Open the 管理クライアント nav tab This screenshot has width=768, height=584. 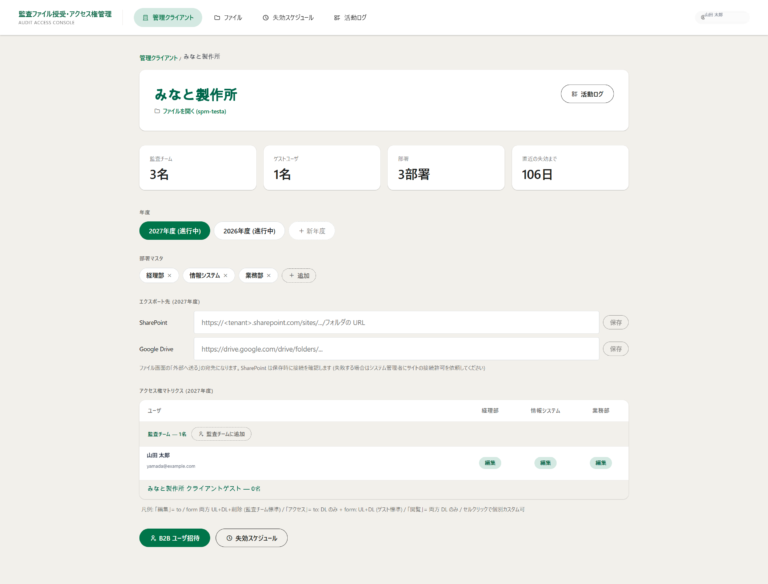click(x=168, y=18)
